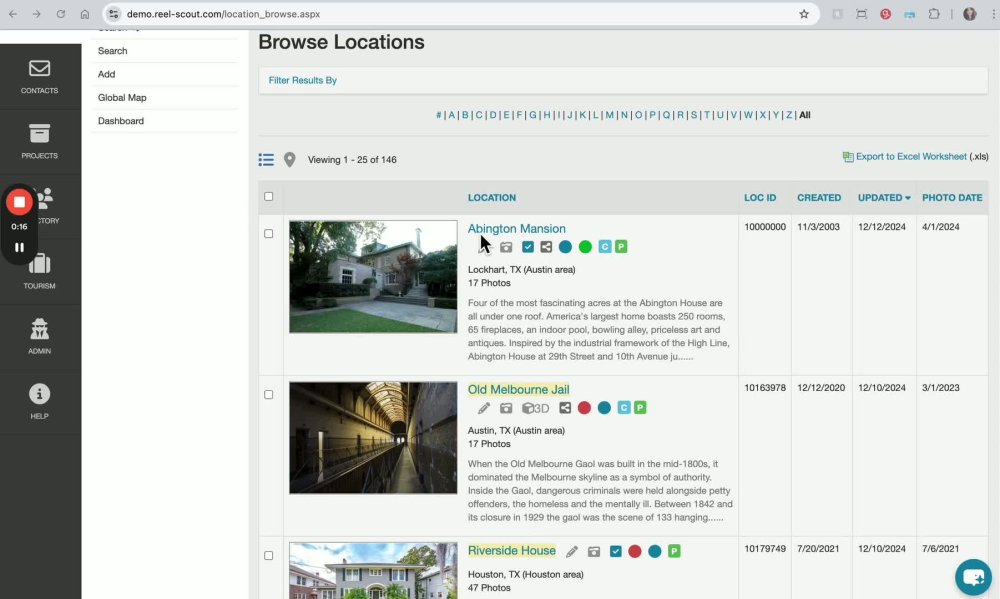Viewport: 1000px width, 599px height.
Task: Sort by LOC ID column header
Action: point(760,198)
